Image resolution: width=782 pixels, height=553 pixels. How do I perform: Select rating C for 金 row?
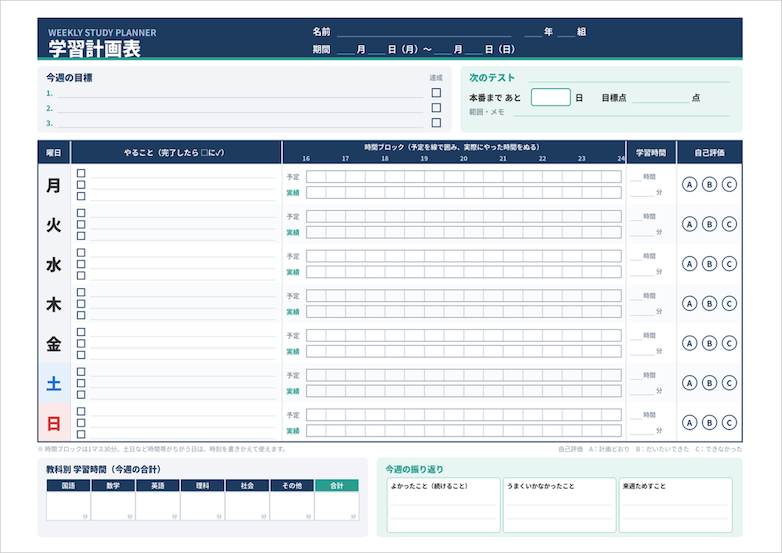729,344
